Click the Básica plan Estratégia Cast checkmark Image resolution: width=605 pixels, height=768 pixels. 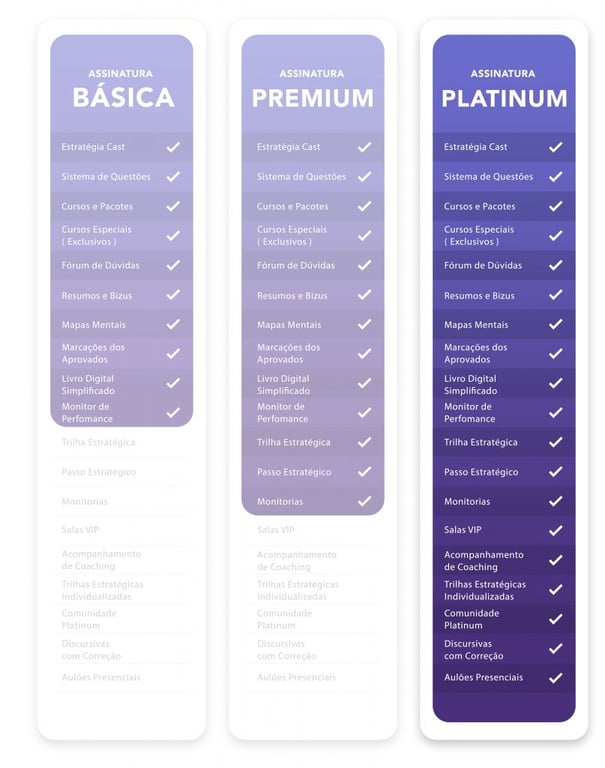coord(173,147)
